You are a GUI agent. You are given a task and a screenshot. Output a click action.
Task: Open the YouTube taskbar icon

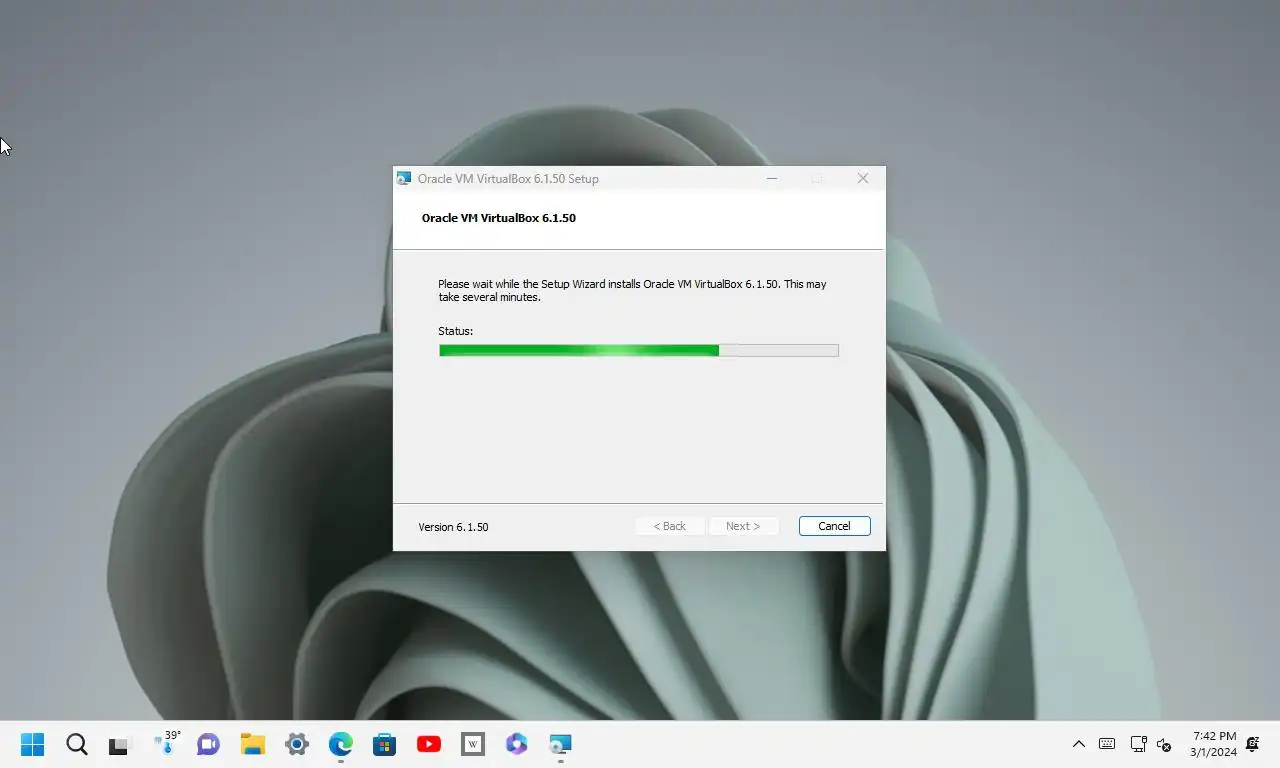pyautogui.click(x=429, y=744)
